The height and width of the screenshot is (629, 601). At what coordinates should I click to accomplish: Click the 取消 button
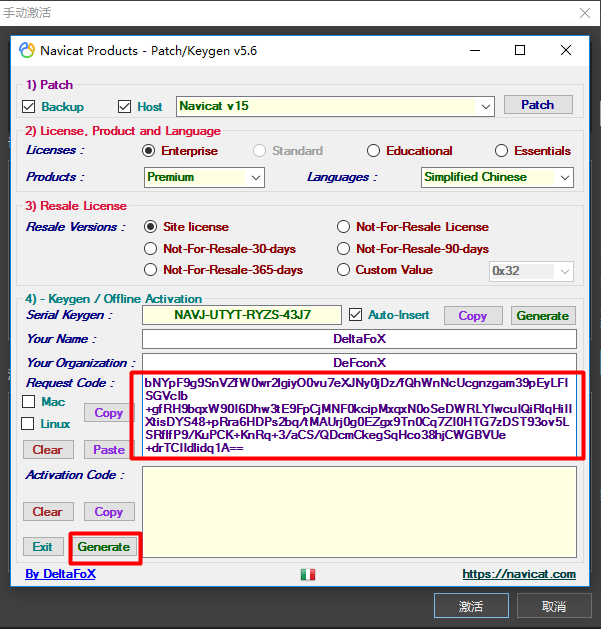554,606
